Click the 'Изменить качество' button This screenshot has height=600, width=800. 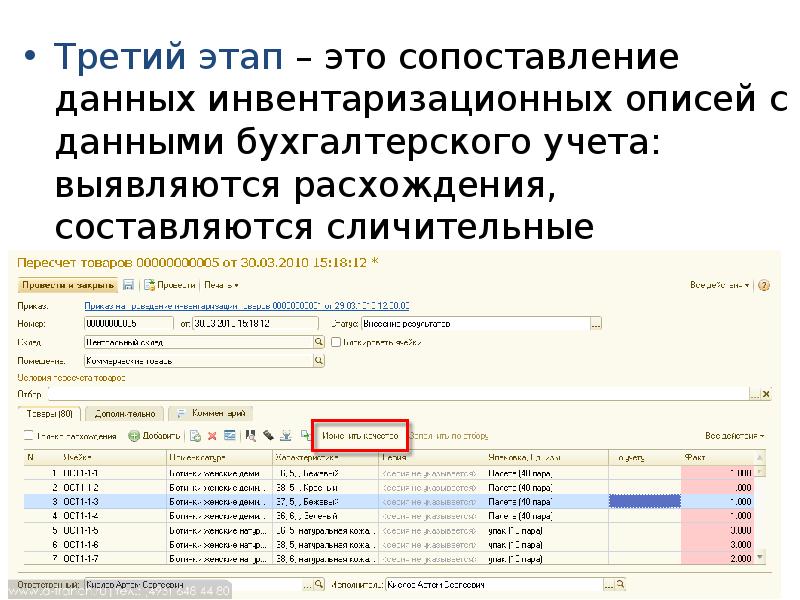coord(361,436)
